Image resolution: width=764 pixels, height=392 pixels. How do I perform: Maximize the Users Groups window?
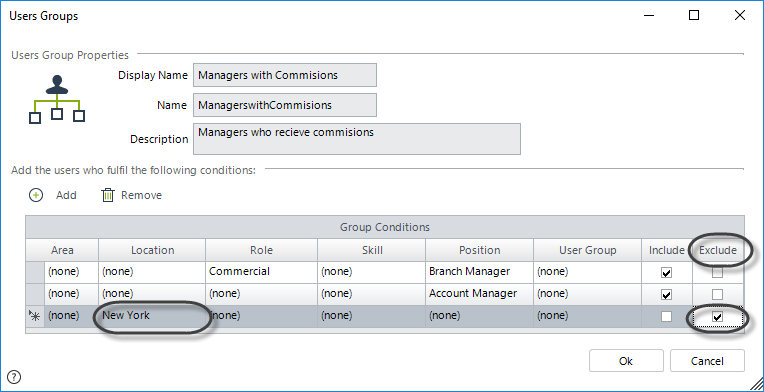pyautogui.click(x=694, y=16)
